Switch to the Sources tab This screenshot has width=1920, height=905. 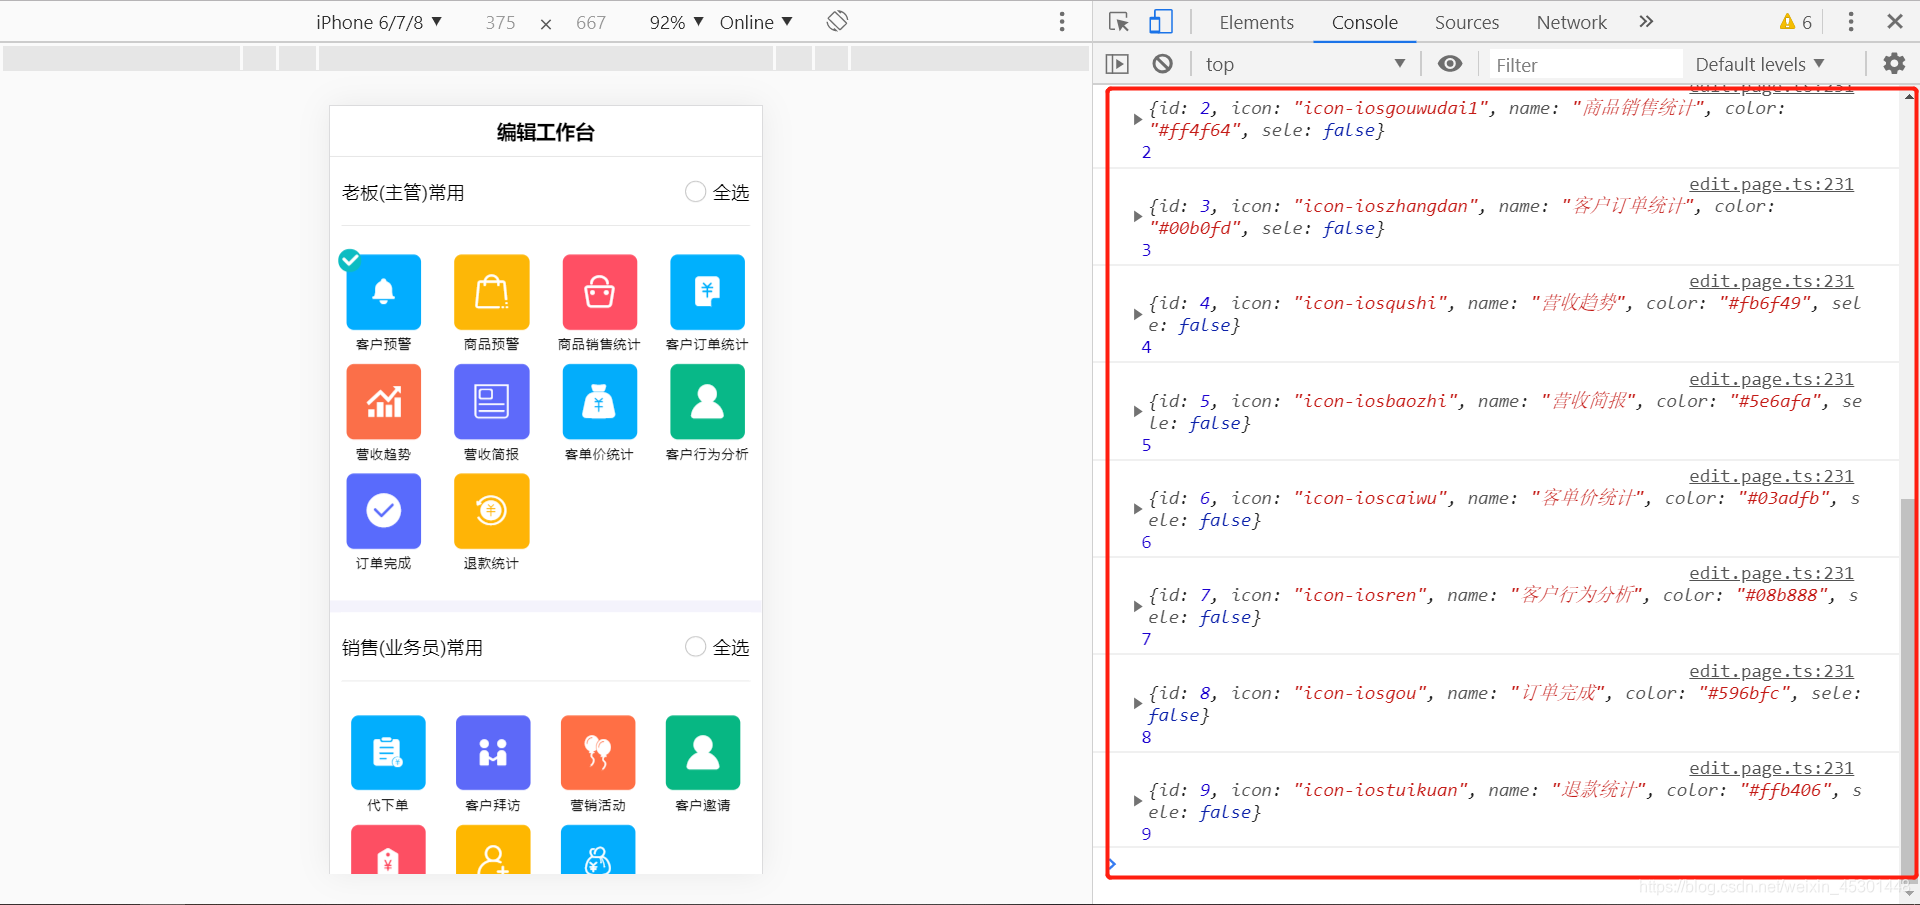(x=1467, y=22)
